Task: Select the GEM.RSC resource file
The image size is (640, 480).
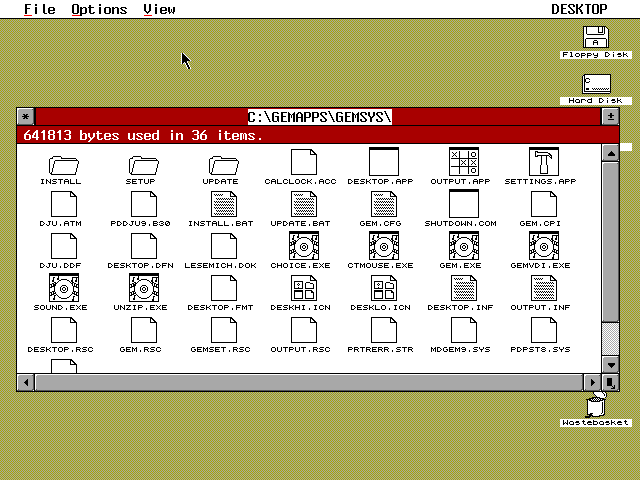Action: [144, 330]
